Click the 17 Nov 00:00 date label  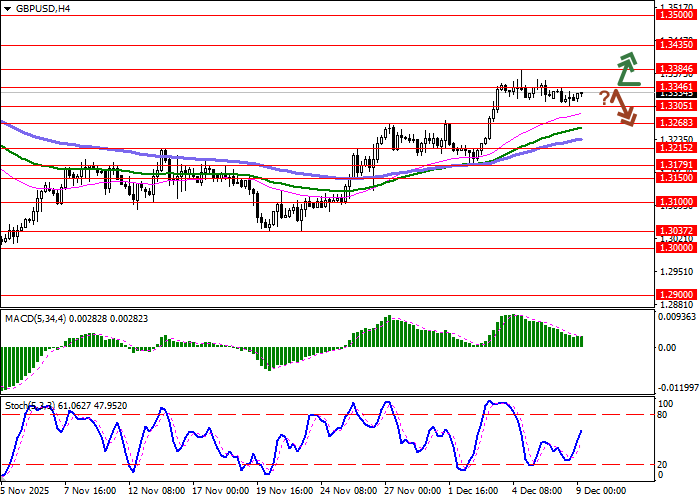[221, 491]
